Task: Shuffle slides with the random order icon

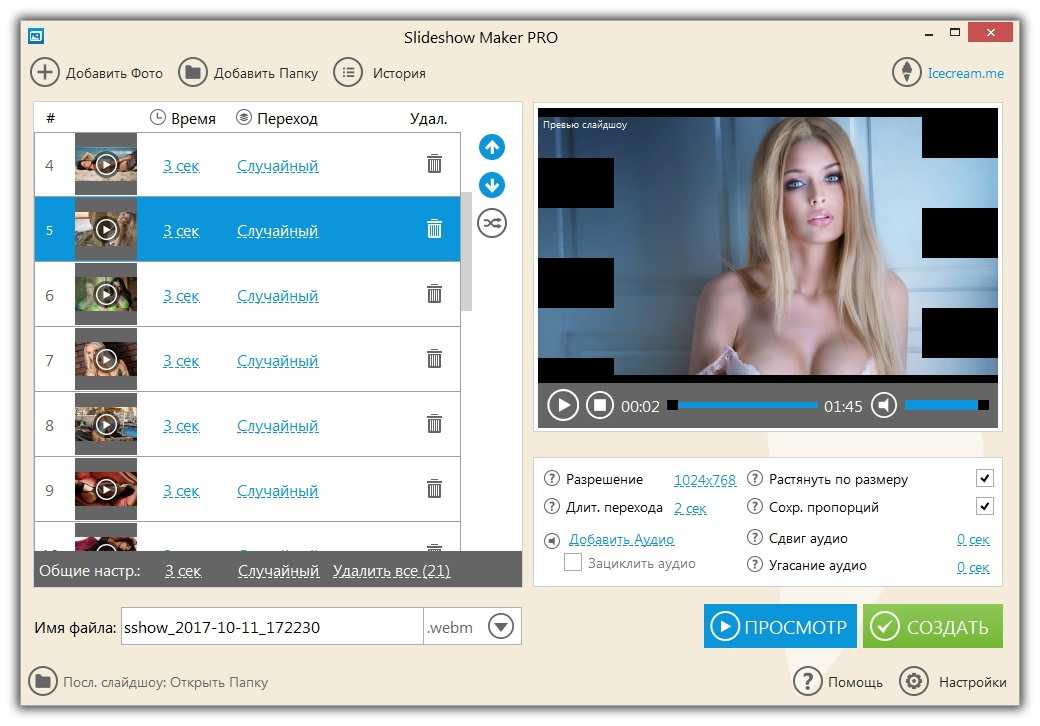Action: pos(491,223)
